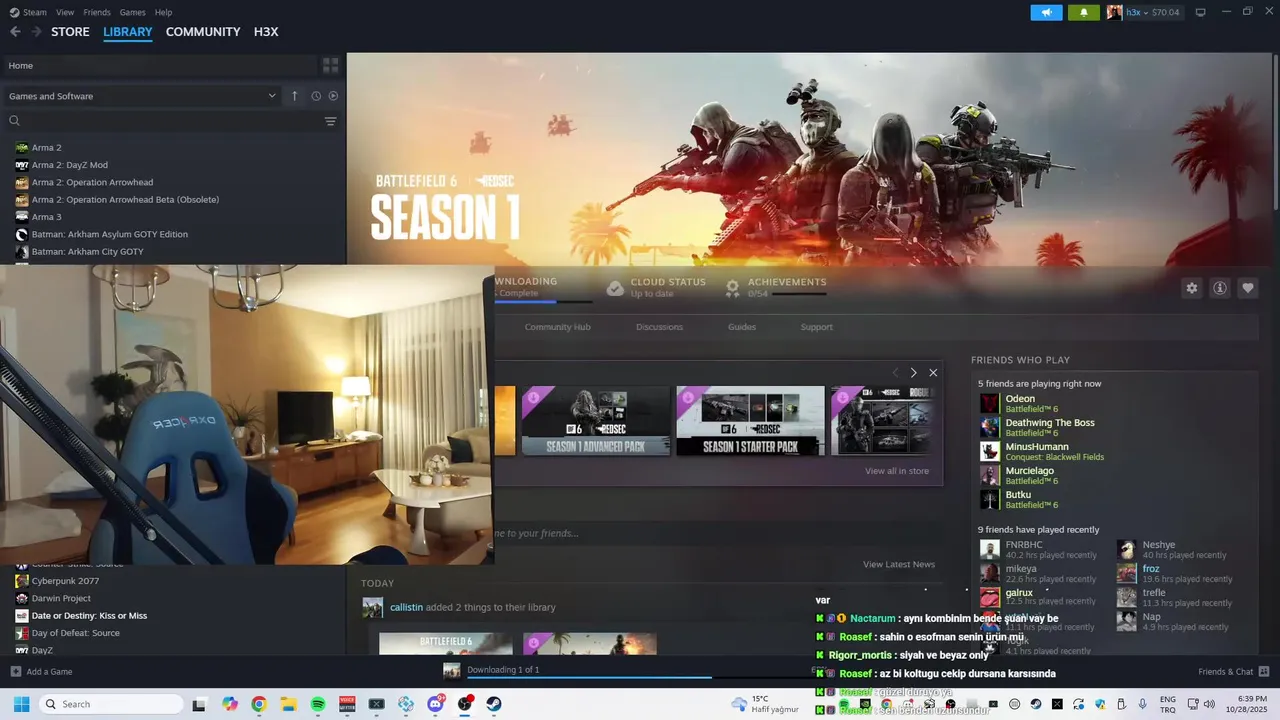The height and width of the screenshot is (720, 1280).
Task: Go to previous DLC carousel item
Action: pos(896,372)
